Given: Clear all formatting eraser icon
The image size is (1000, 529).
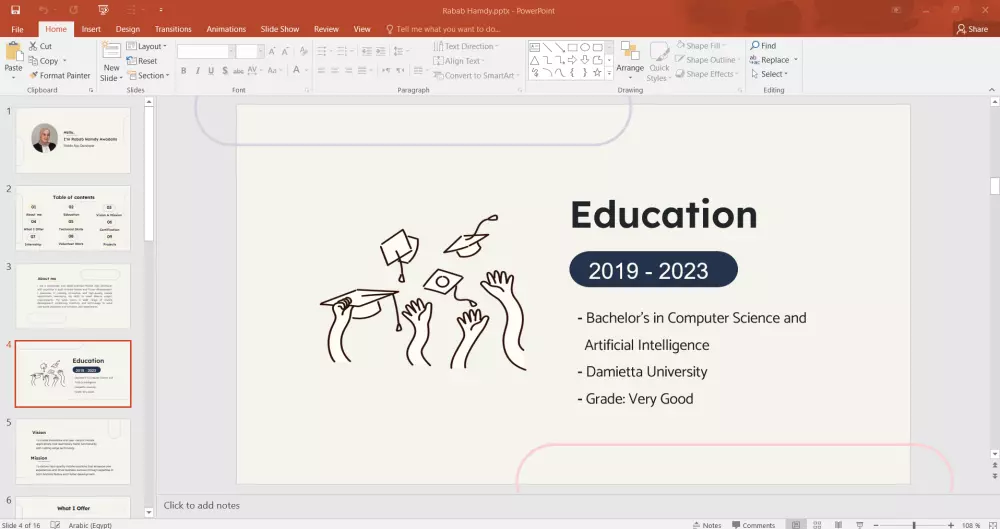Looking at the screenshot, I should pos(304,51).
